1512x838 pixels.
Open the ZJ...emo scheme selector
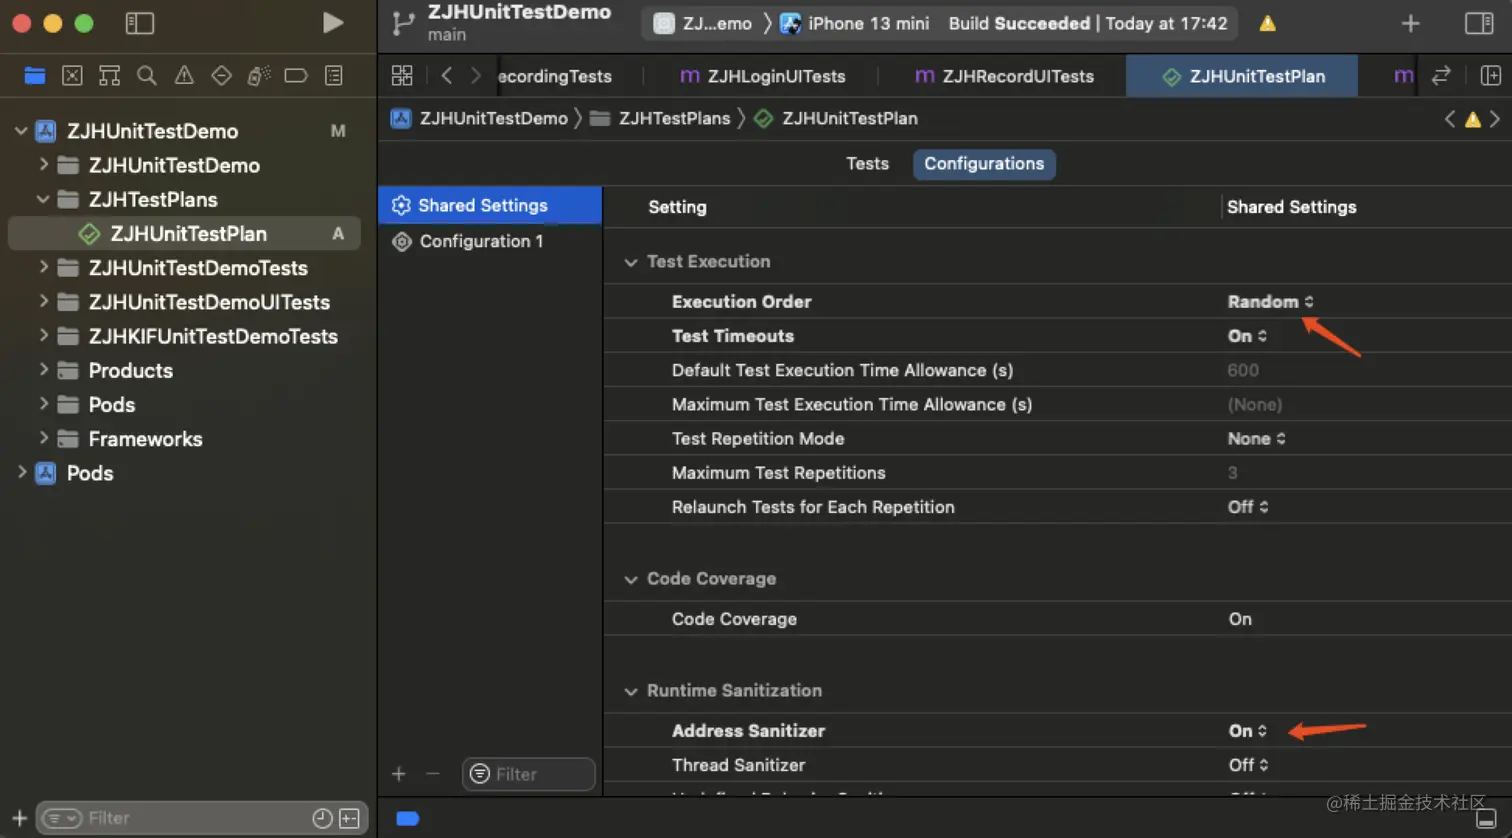(x=703, y=23)
